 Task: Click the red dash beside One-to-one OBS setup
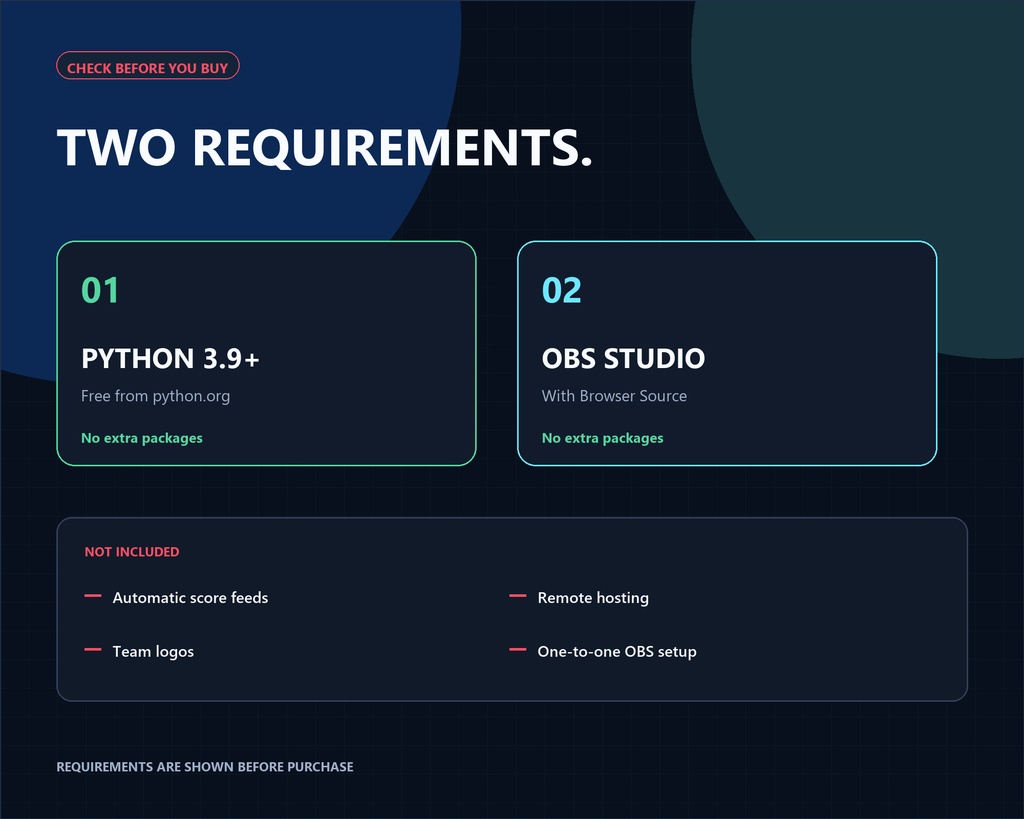pyautogui.click(x=518, y=649)
